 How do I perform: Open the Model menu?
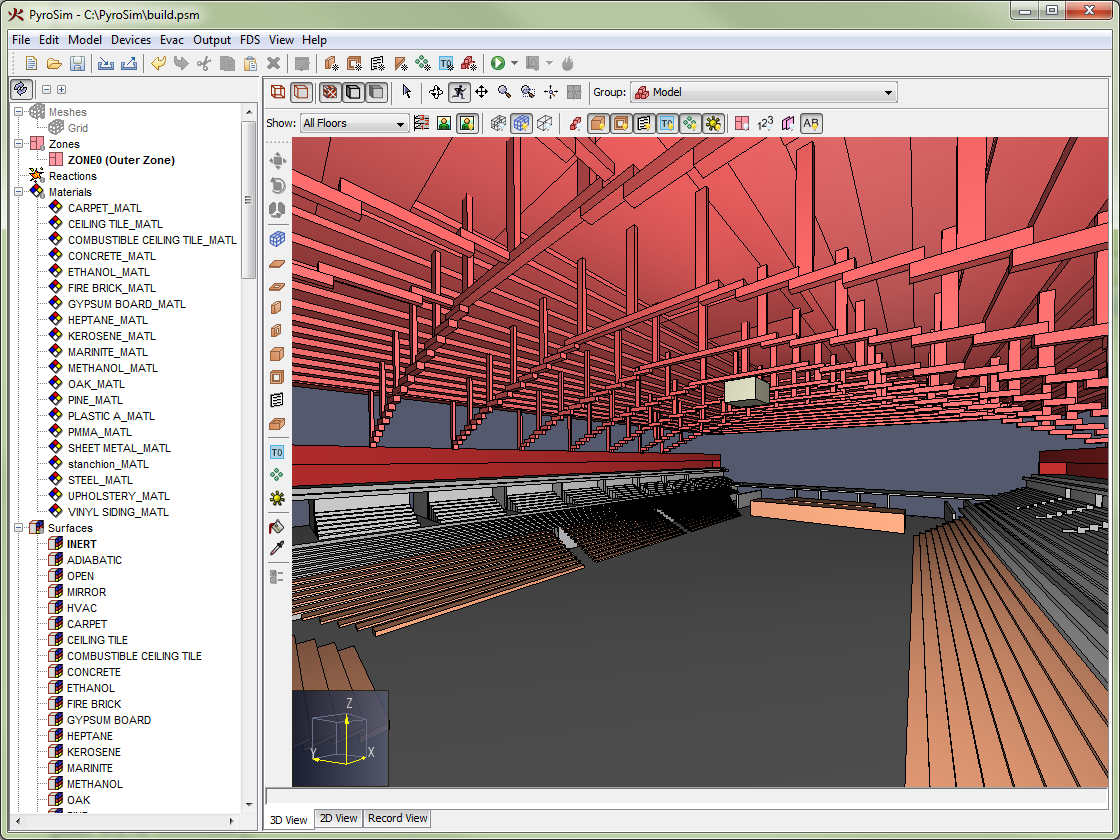click(85, 40)
